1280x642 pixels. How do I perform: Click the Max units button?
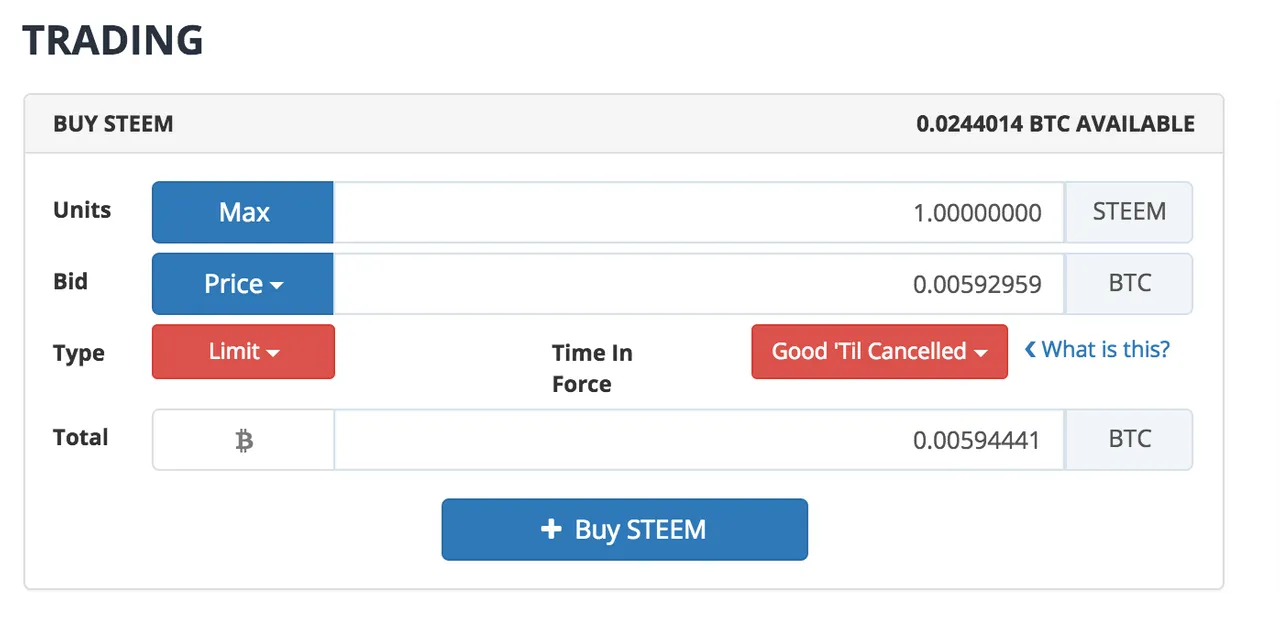pos(243,212)
